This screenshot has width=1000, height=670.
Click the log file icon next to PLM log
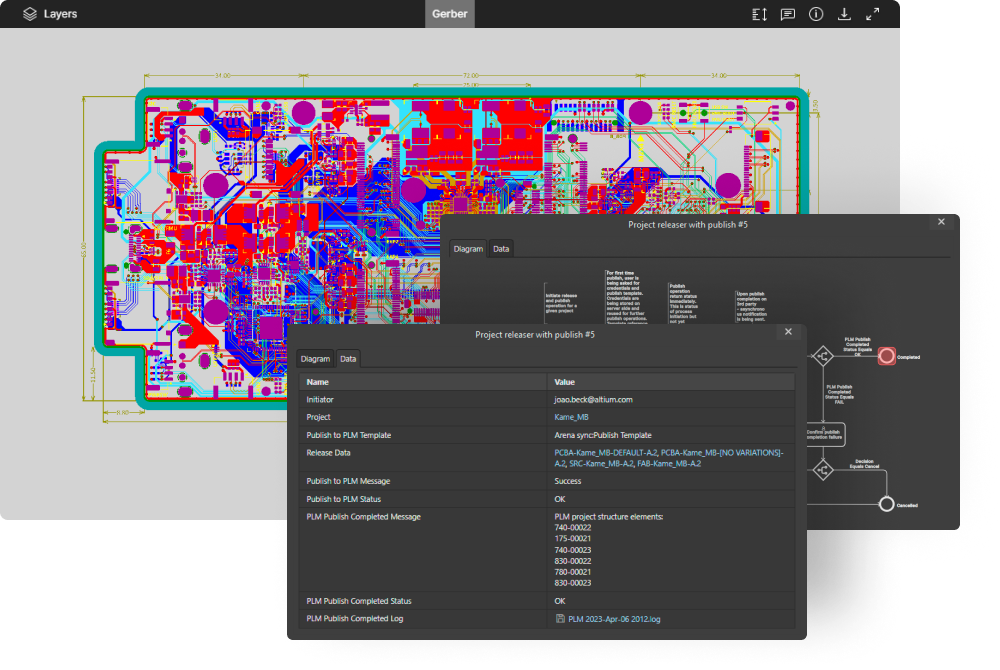point(559,619)
